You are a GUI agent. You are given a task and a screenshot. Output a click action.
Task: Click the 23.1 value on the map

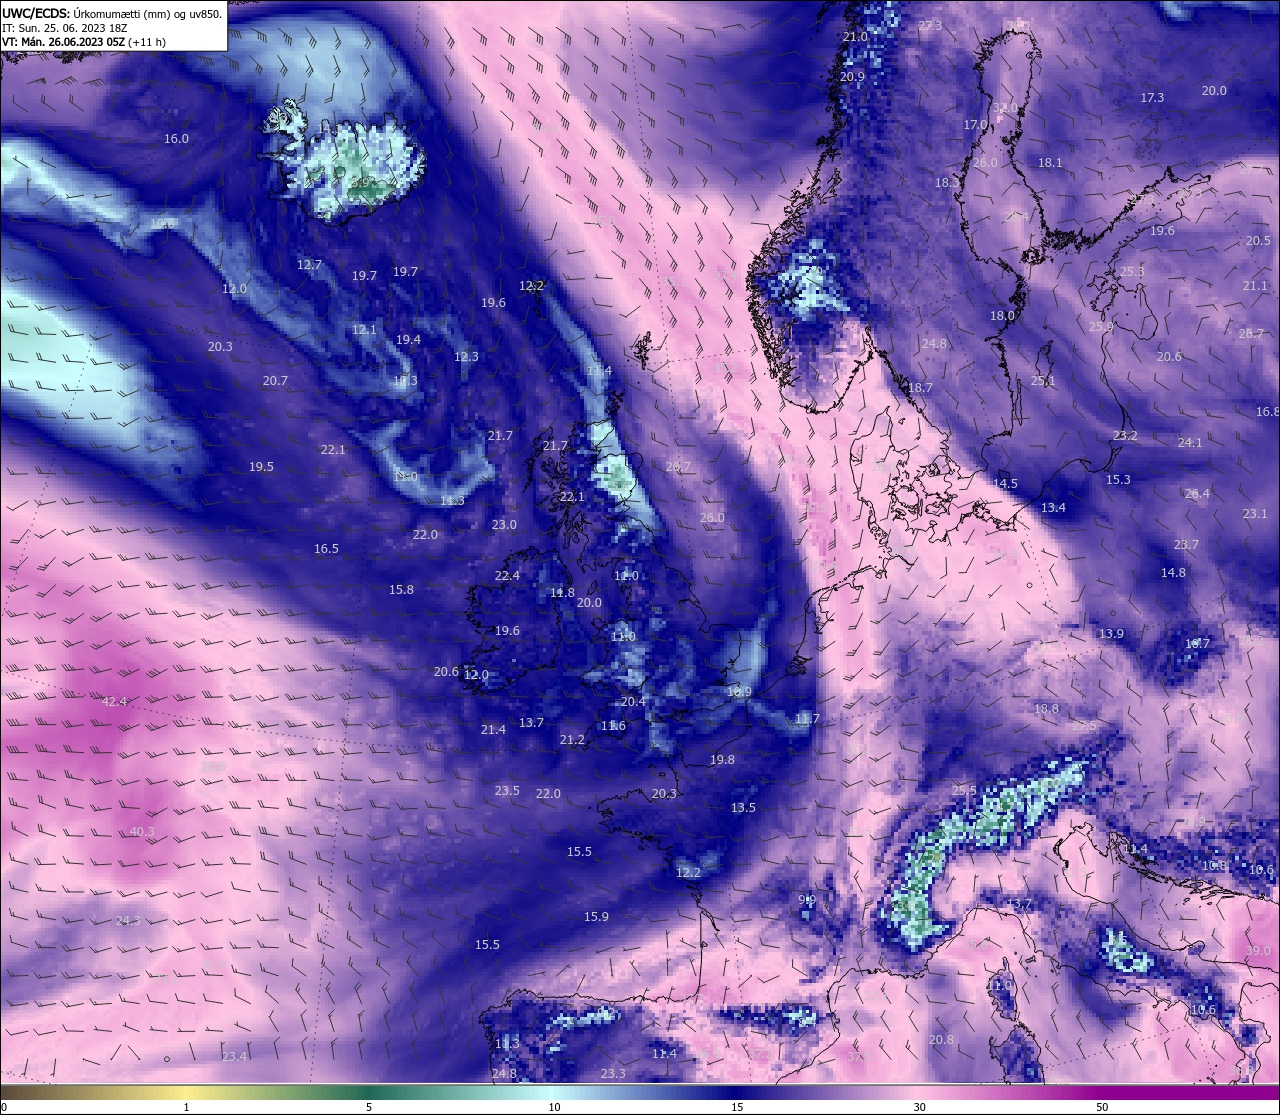pos(1255,514)
